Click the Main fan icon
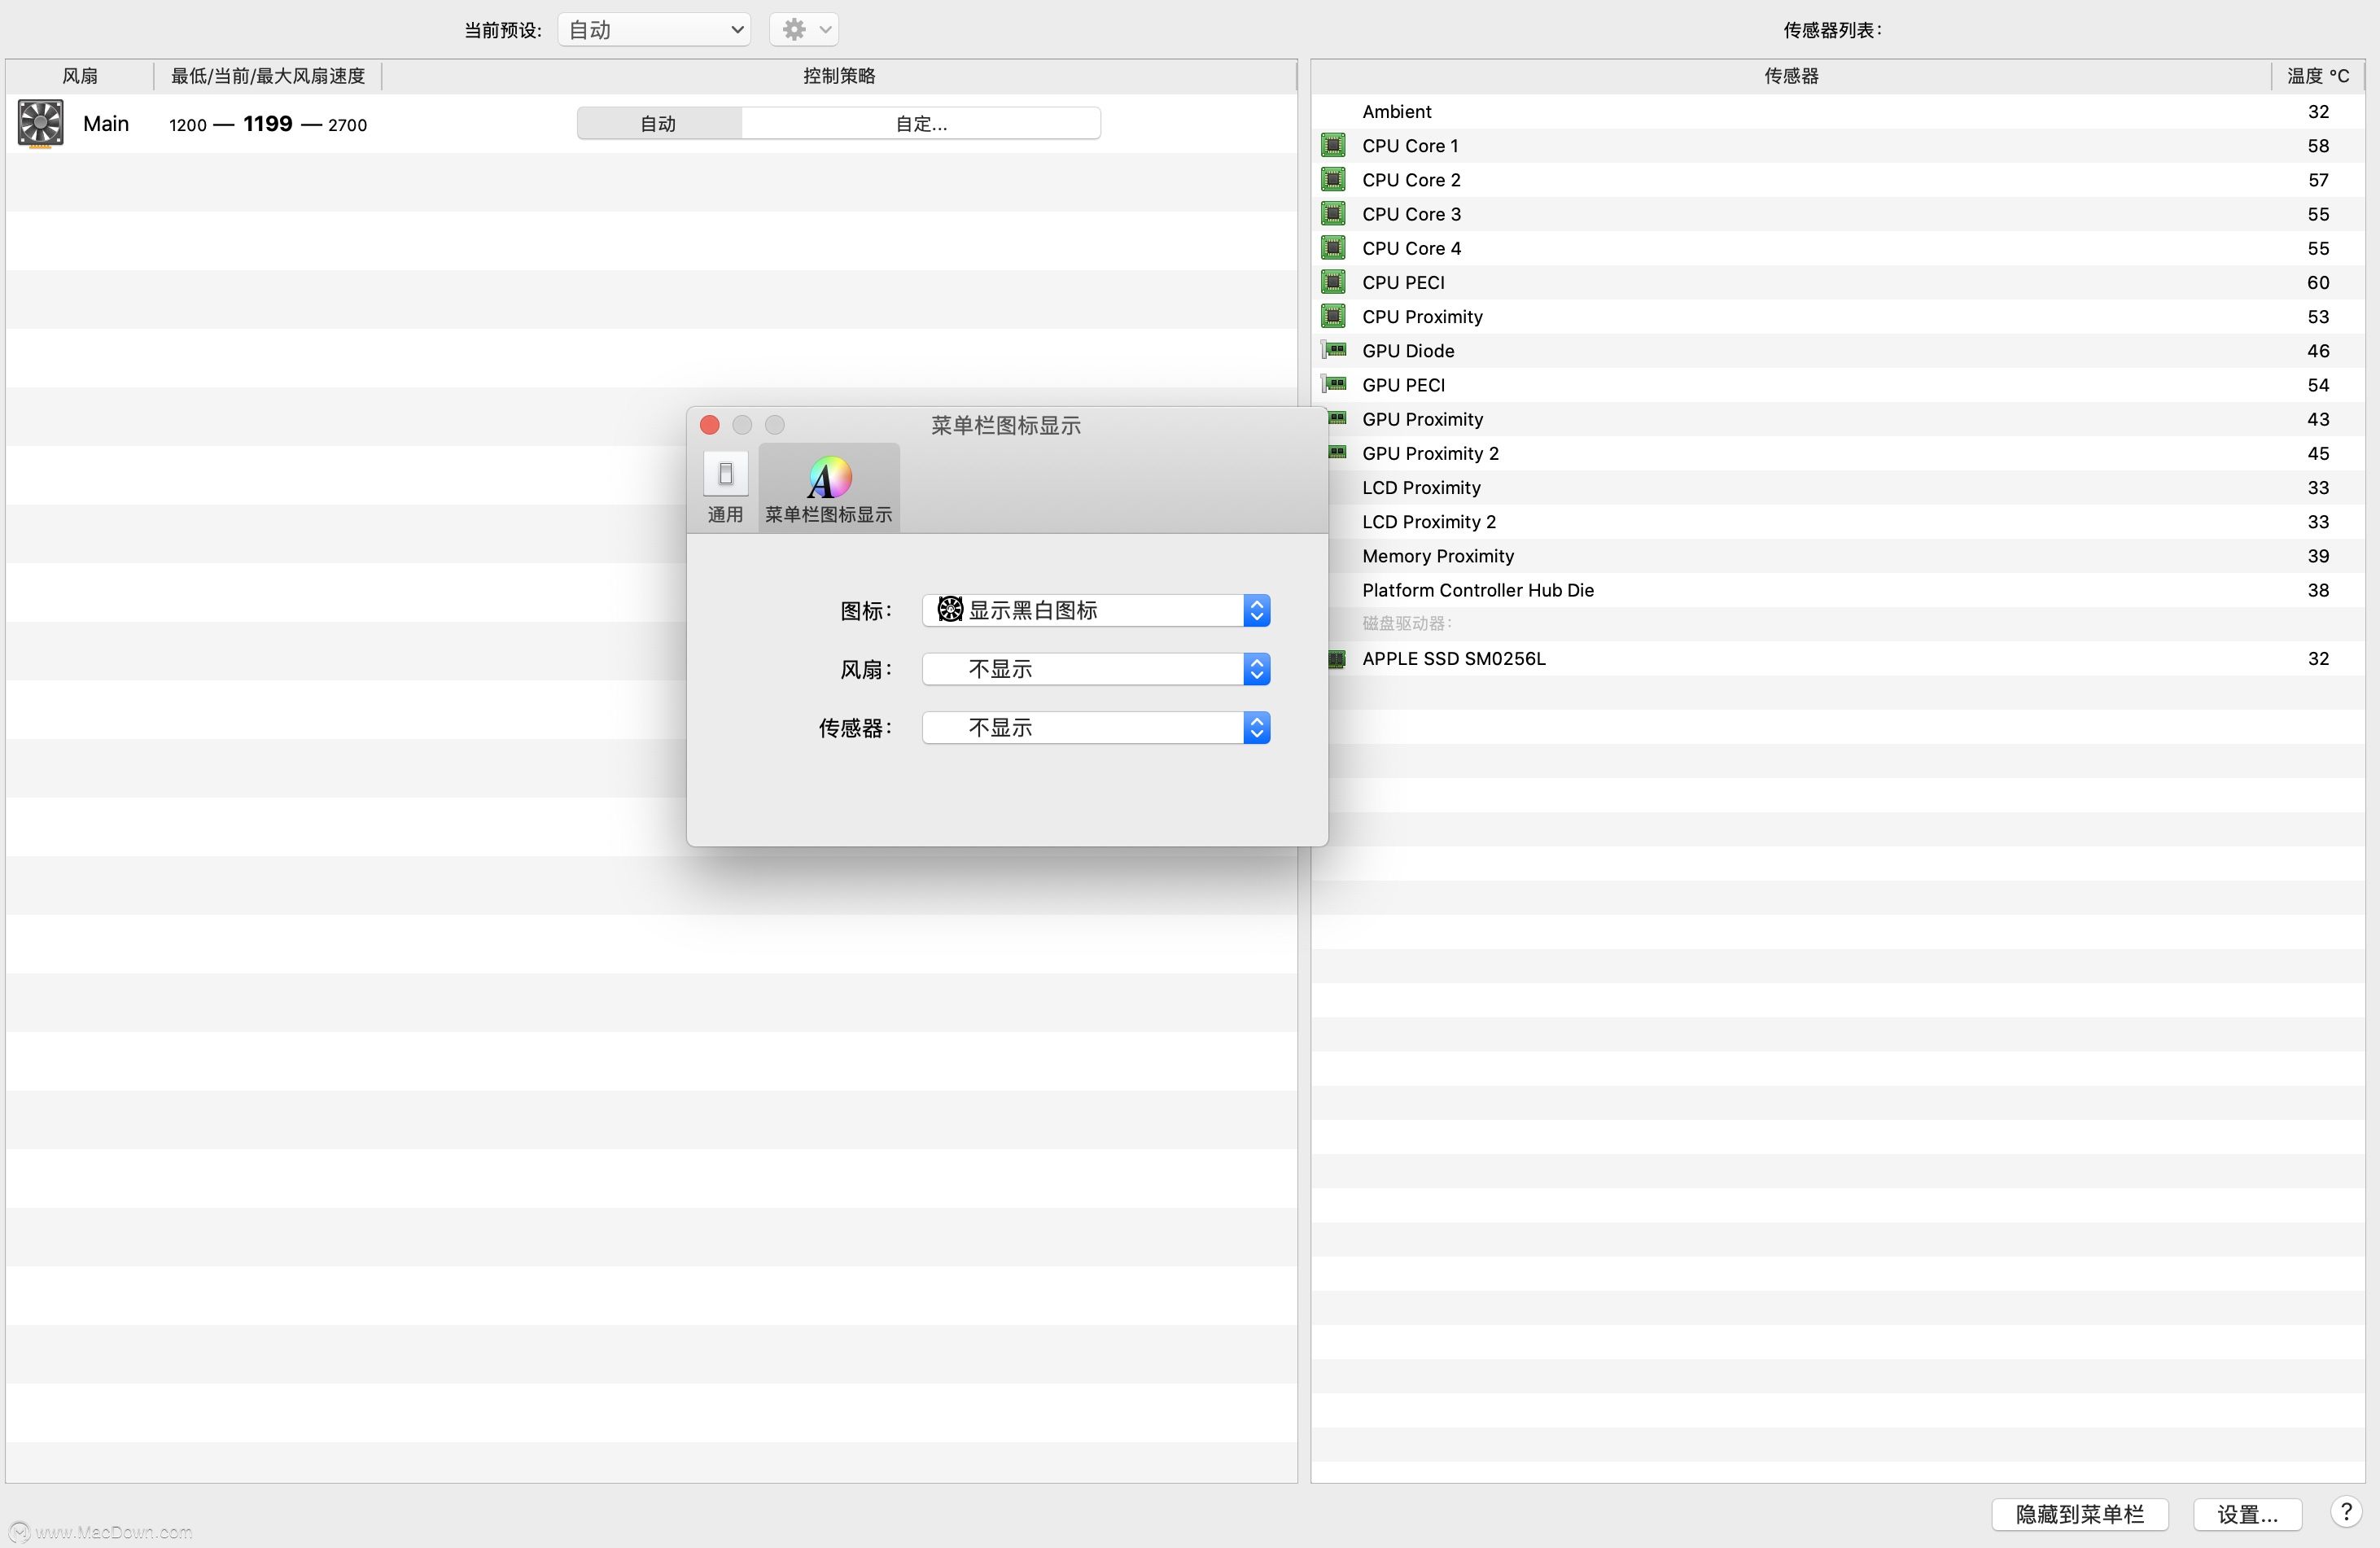This screenshot has width=2380, height=1548. click(40, 123)
